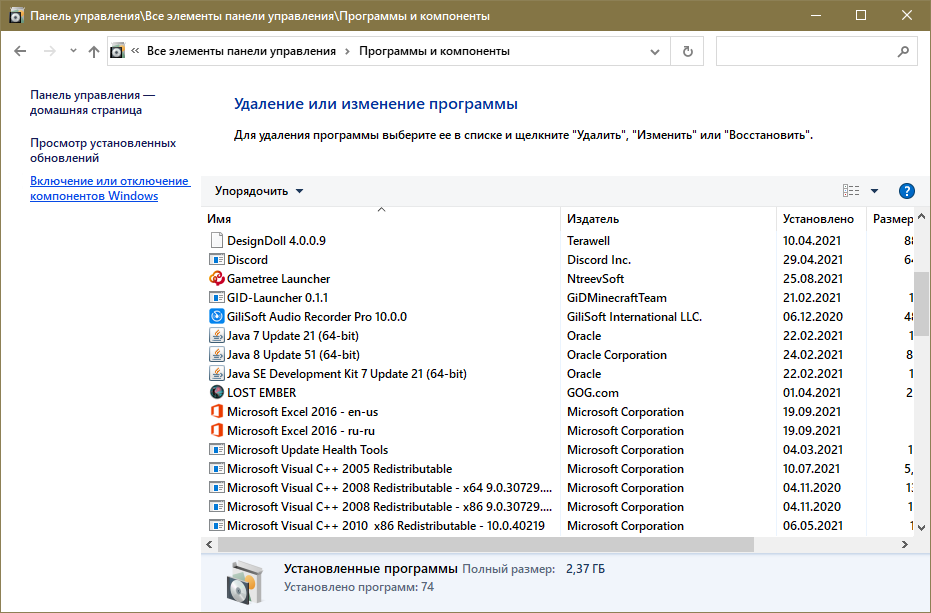Sort the list by Установлено column
This screenshot has width=931, height=613.
click(x=818, y=219)
